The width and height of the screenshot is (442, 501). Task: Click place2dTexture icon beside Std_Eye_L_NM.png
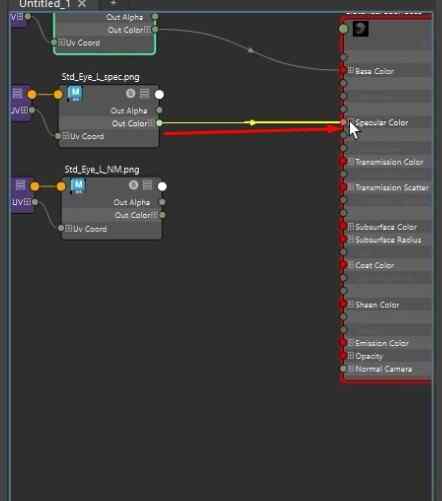pyautogui.click(x=20, y=185)
